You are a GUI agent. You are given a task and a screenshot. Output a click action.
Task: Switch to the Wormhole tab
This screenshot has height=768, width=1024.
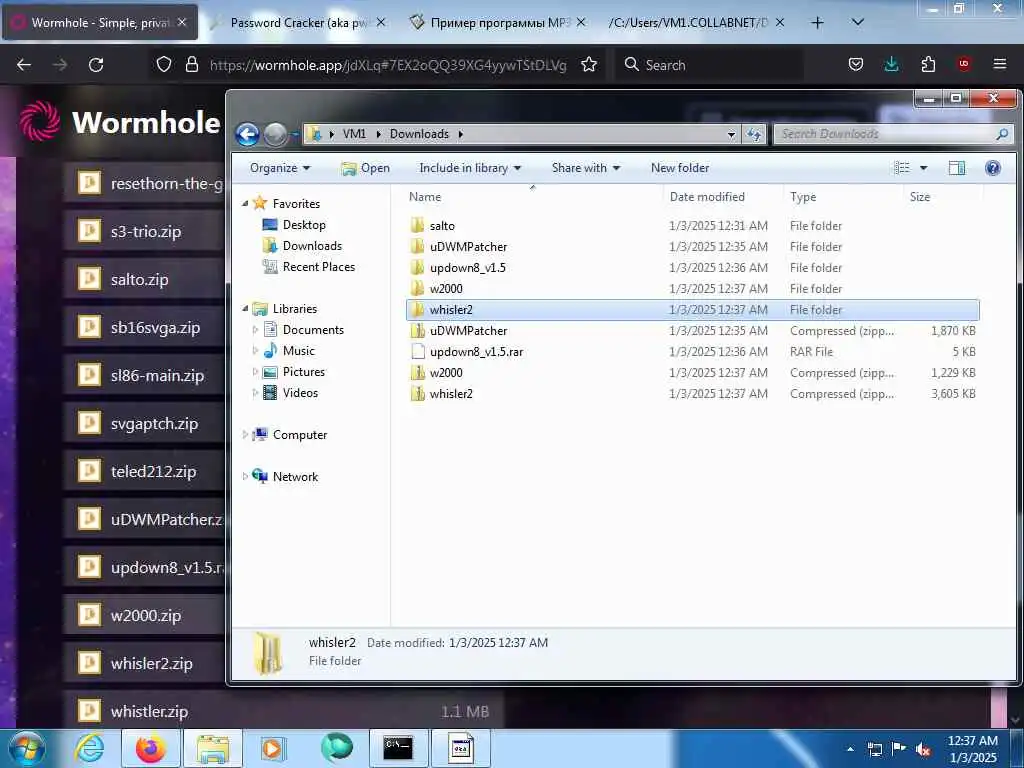(100, 23)
